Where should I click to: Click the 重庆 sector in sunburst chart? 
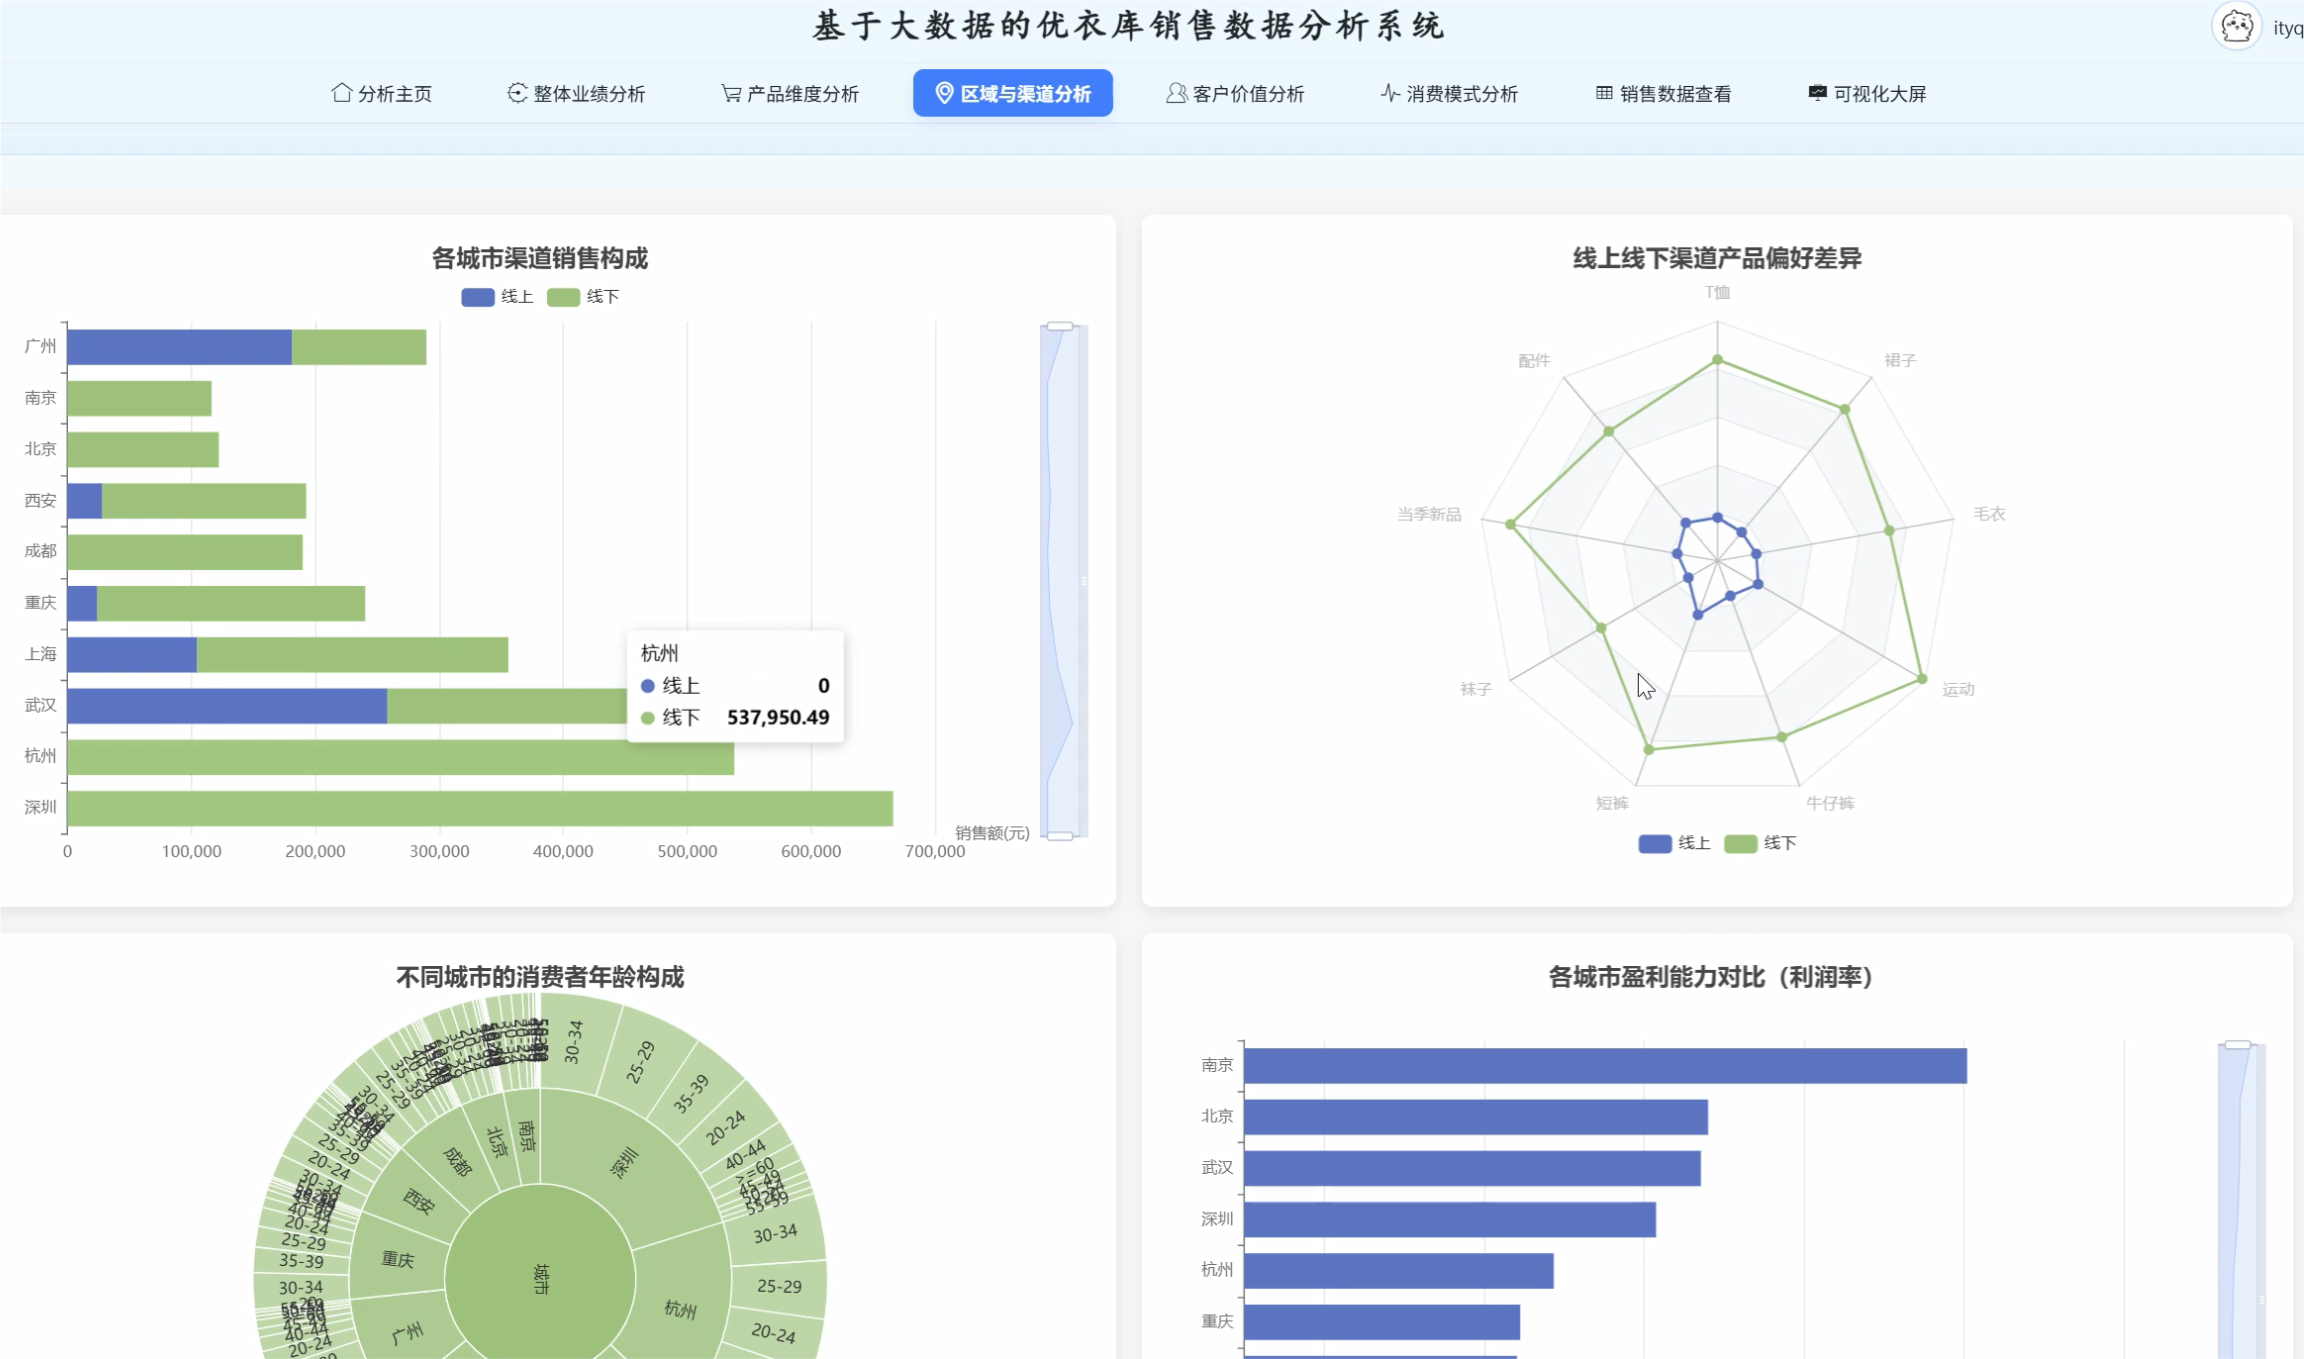[x=398, y=1260]
